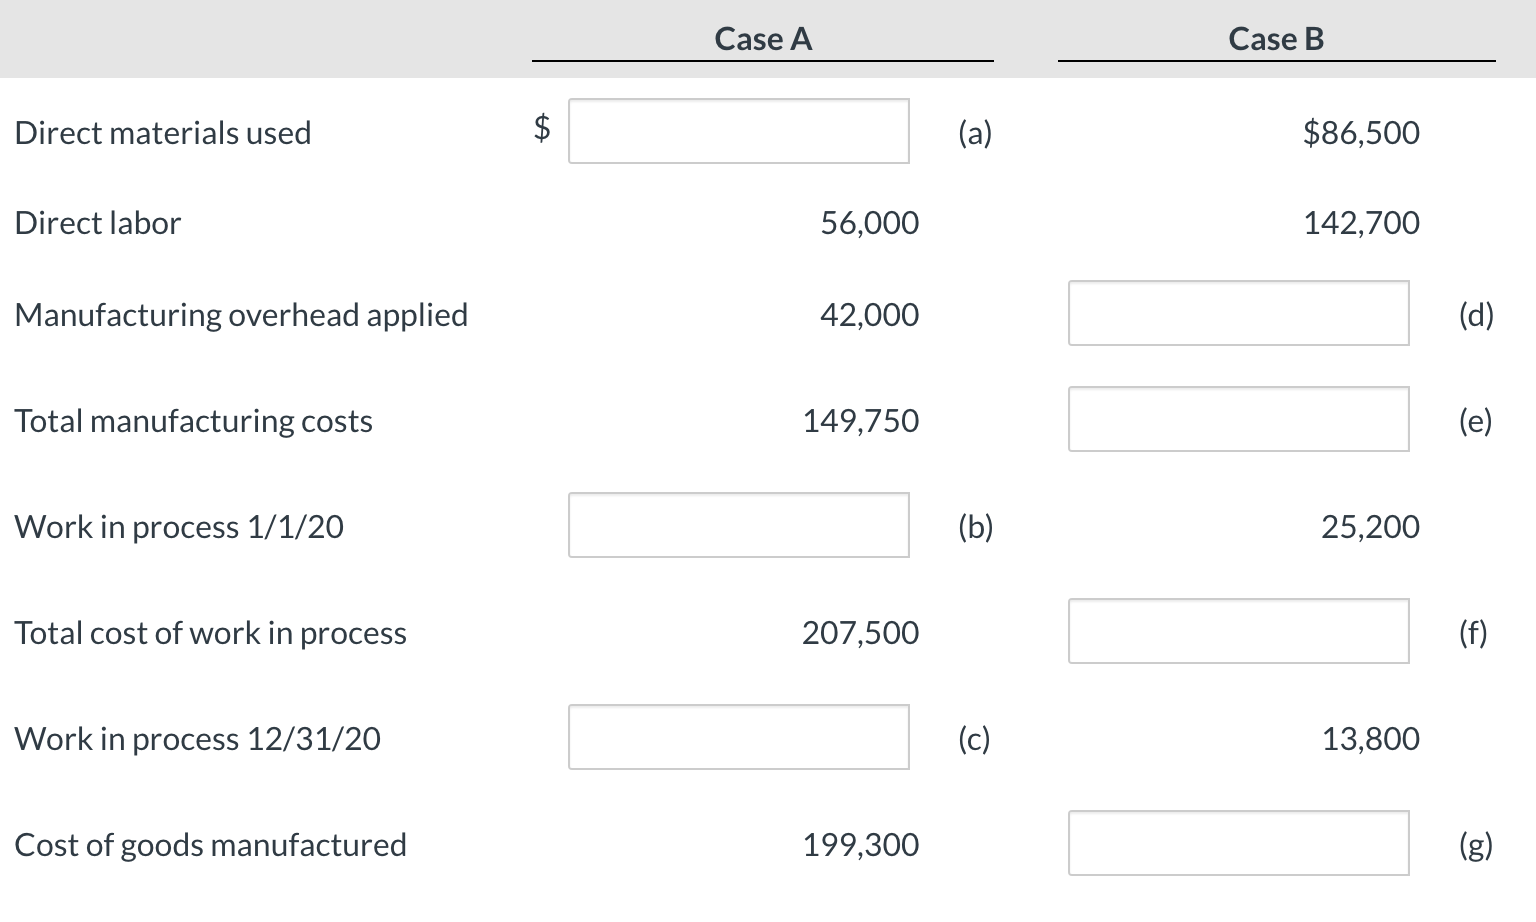This screenshot has height=922, width=1536.
Task: Click the Total manufacturing costs label
Action: (x=193, y=420)
